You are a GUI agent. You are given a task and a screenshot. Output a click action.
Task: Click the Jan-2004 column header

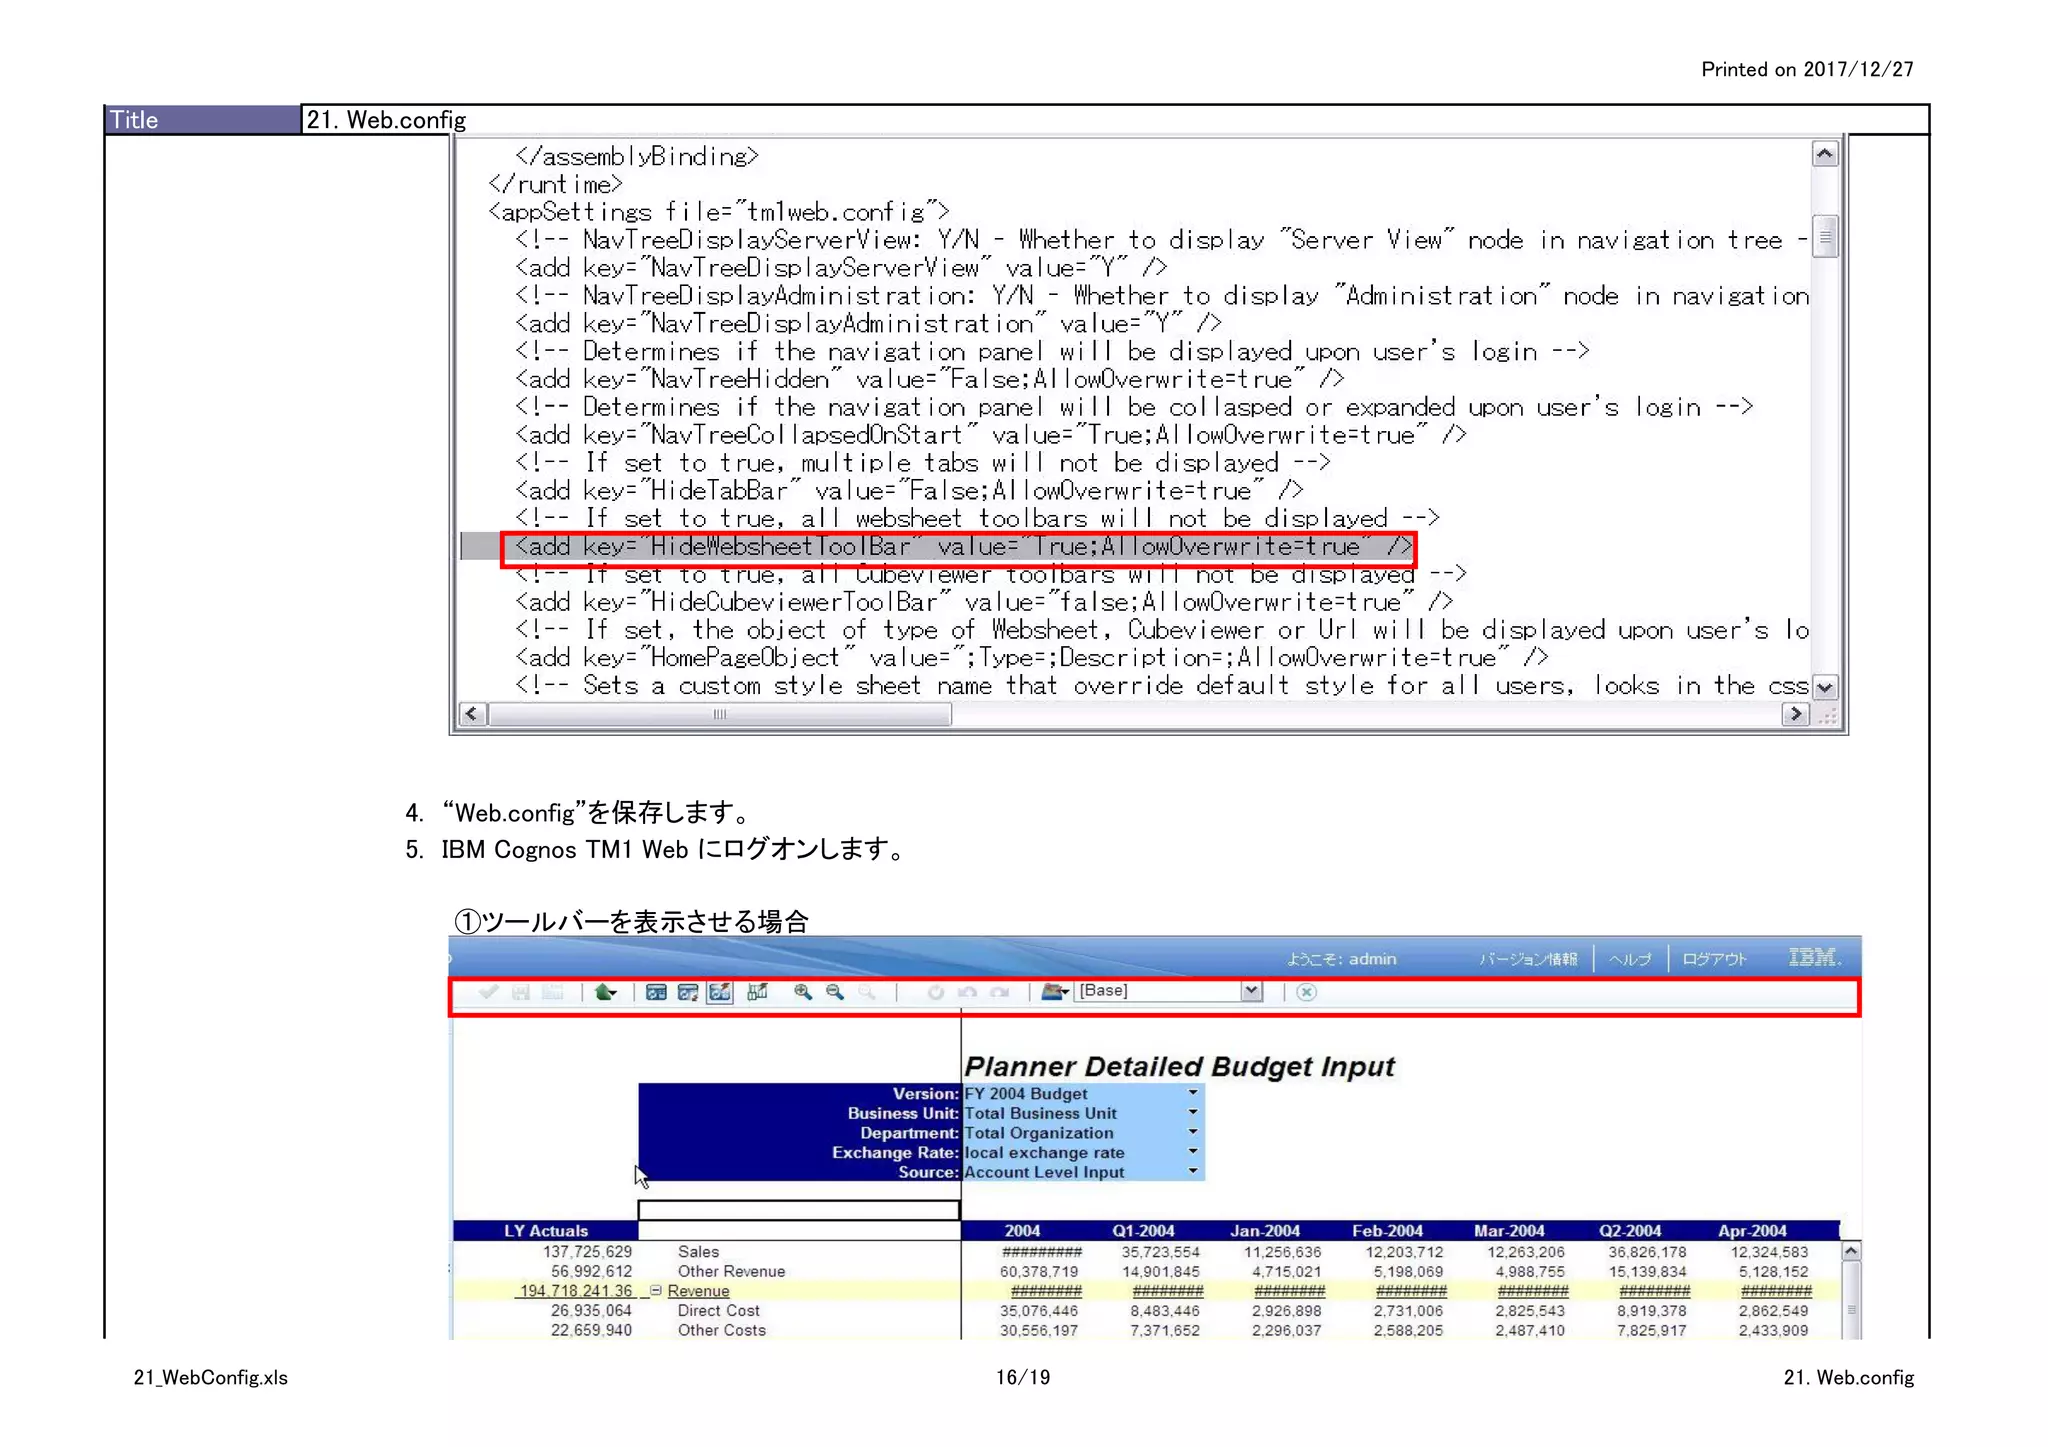click(x=1265, y=1231)
